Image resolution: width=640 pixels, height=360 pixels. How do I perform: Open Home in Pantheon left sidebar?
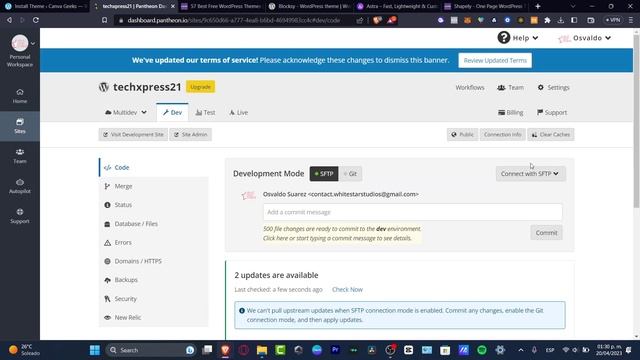pos(20,96)
